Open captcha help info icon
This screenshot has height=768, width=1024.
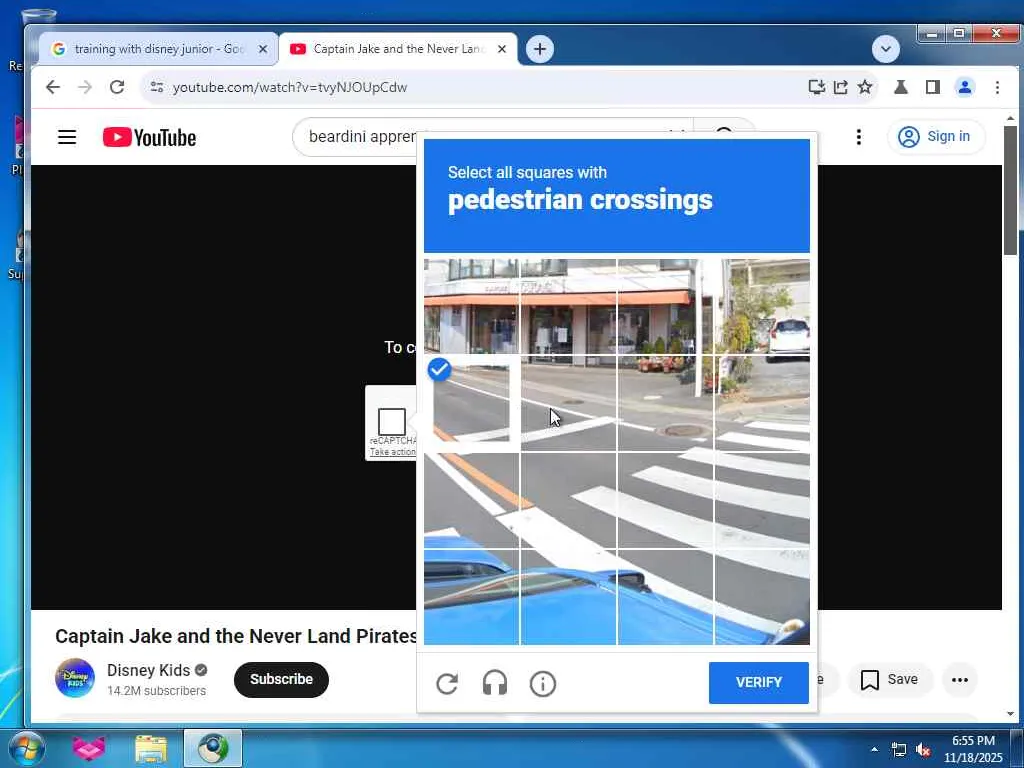coord(543,684)
